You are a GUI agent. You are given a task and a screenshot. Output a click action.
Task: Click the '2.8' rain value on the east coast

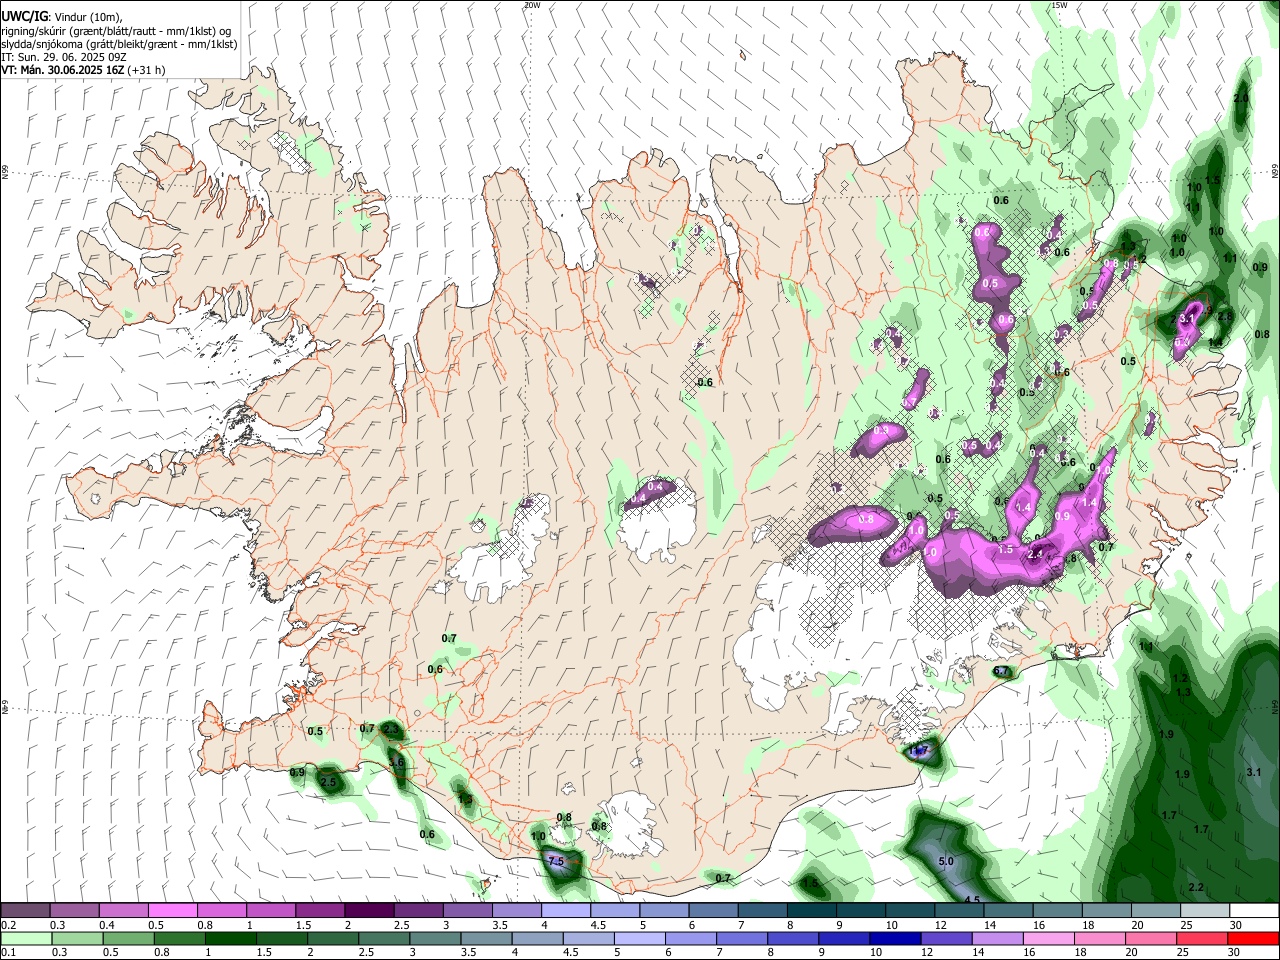(x=1226, y=316)
